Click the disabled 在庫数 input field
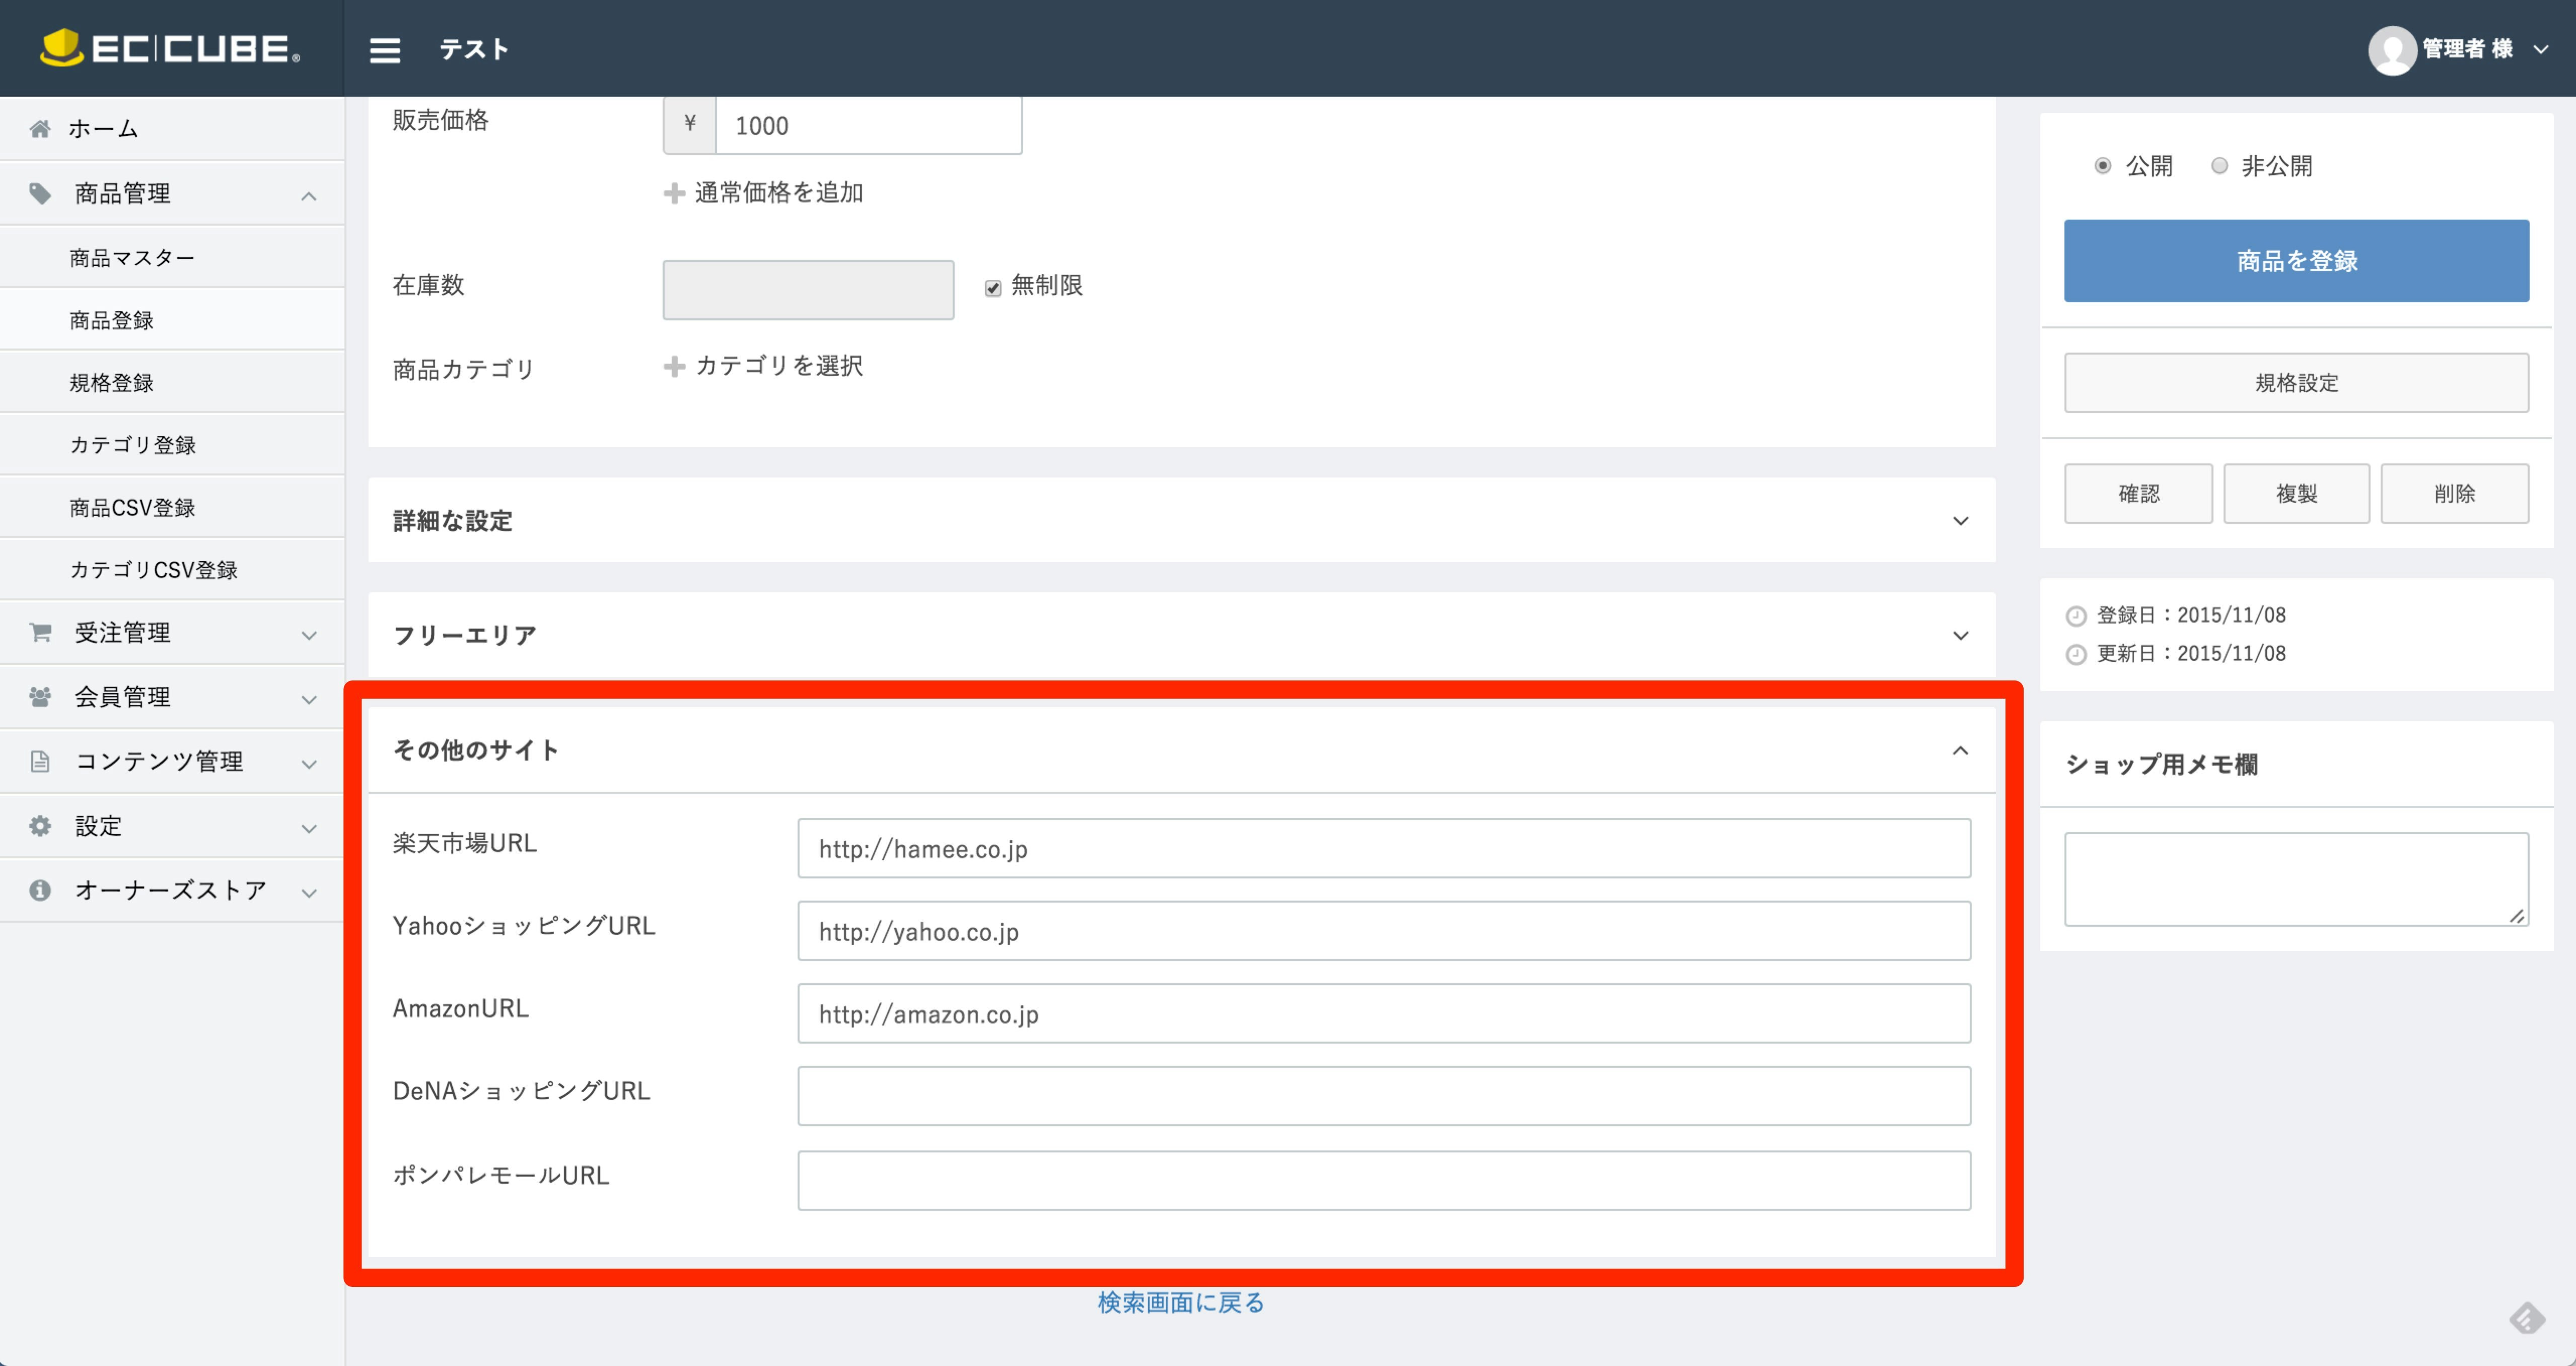Viewport: 2576px width, 1366px height. [808, 290]
